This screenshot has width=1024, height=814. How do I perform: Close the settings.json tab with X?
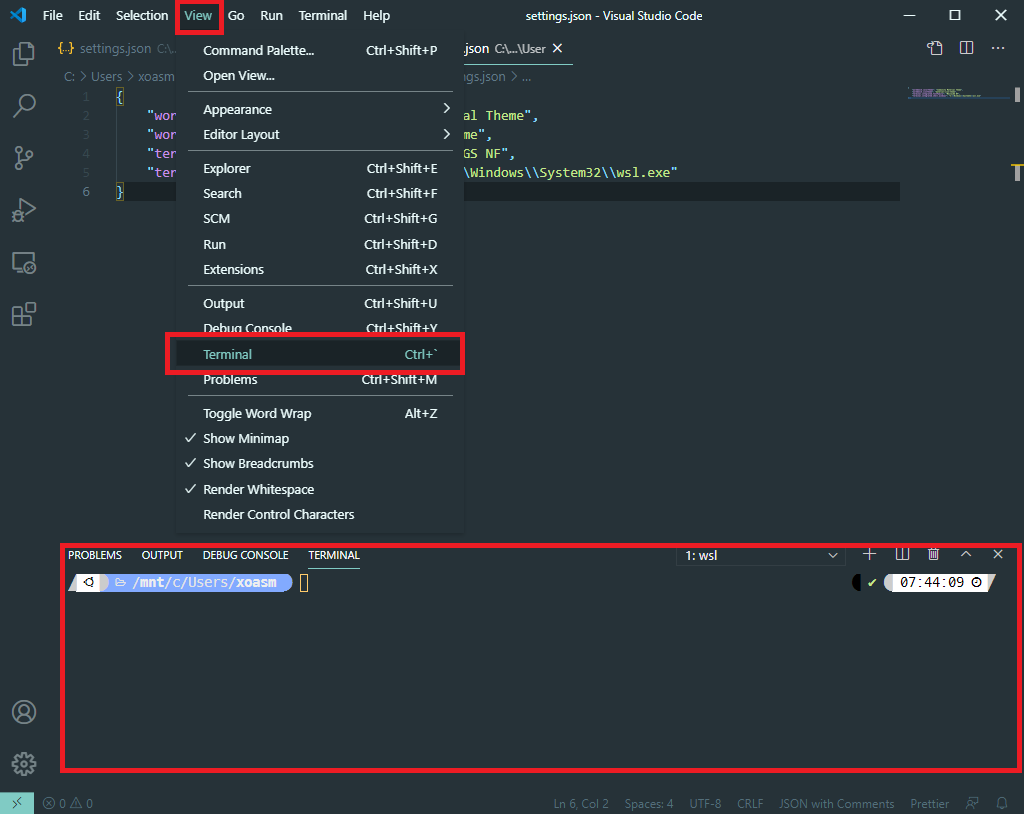(x=558, y=48)
